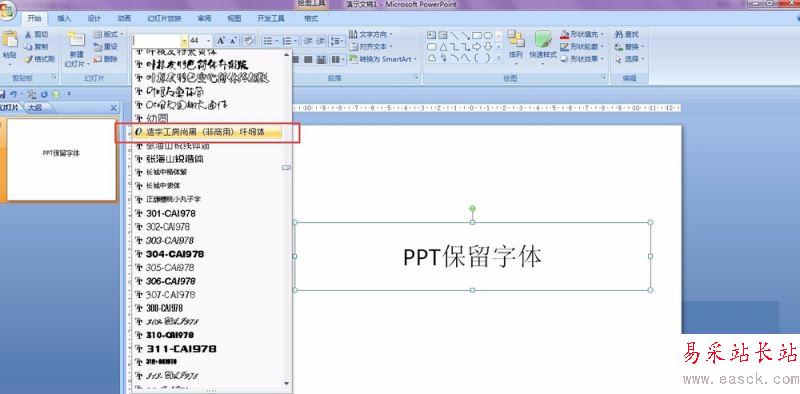Image resolution: width=800 pixels, height=394 pixels.
Task: Open the Layout (版式) dropdown
Action: tap(109, 34)
